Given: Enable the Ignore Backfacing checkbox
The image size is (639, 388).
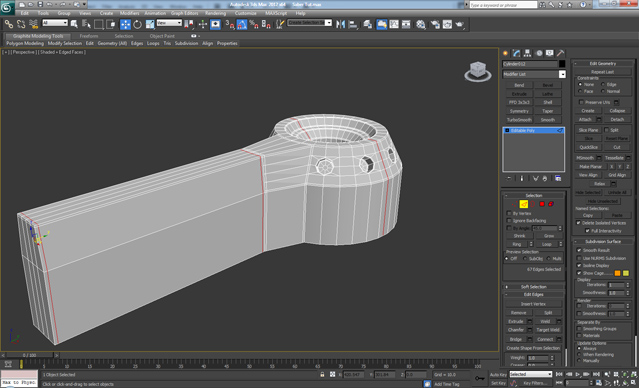Looking at the screenshot, I should click(x=509, y=220).
